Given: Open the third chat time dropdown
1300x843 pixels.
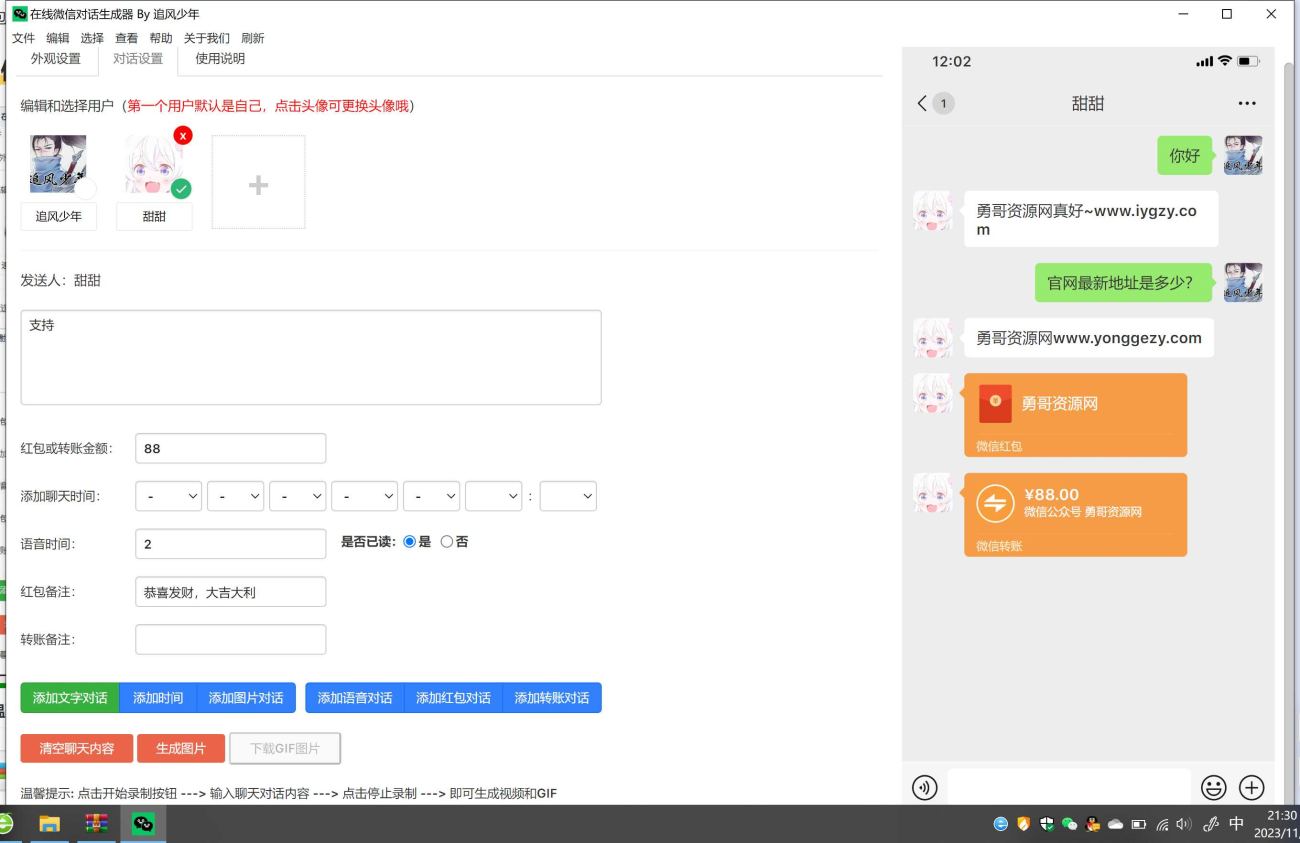Looking at the screenshot, I should (x=297, y=496).
